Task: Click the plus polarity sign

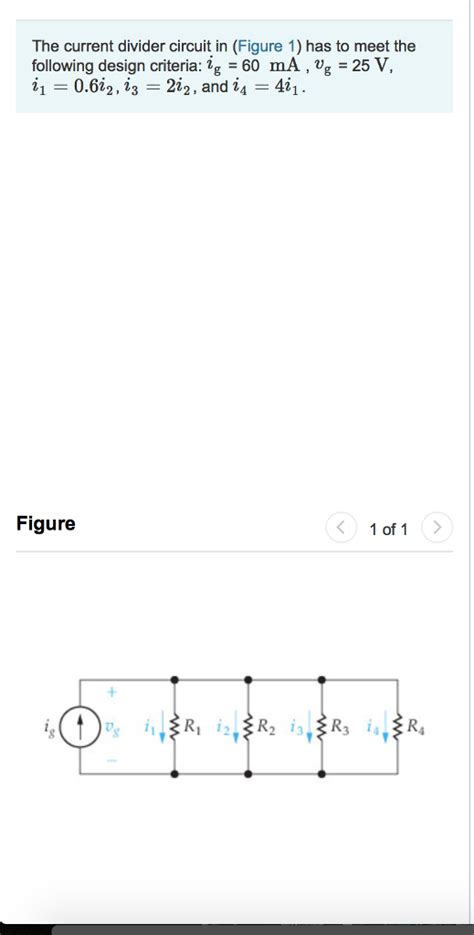Action: 111,692
